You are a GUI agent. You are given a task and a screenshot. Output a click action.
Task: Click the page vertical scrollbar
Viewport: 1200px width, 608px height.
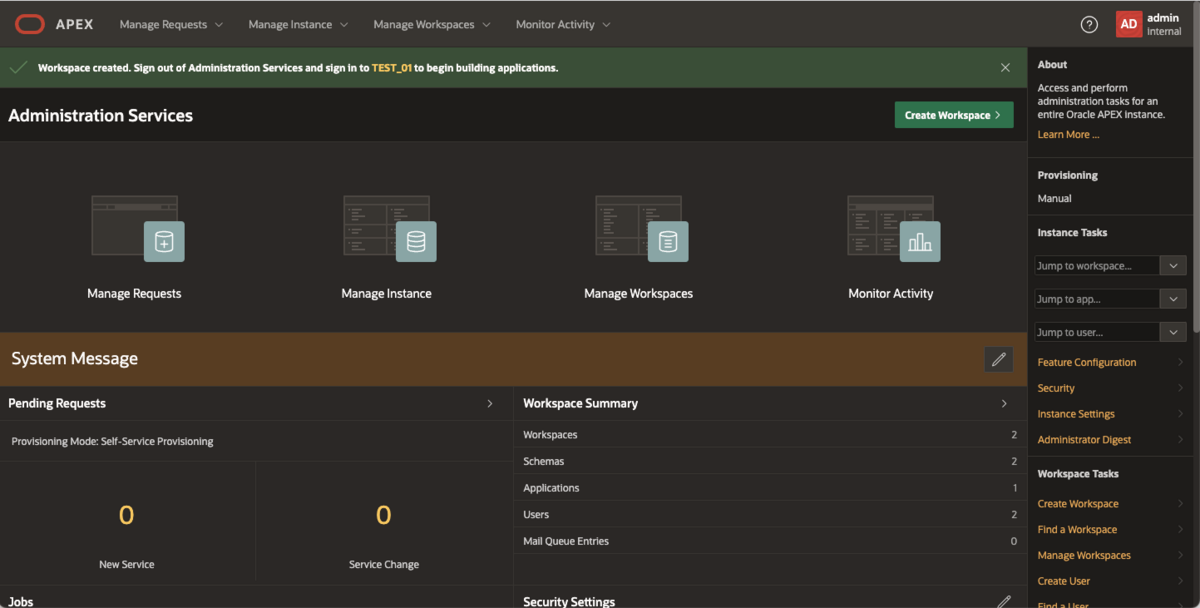coord(1196,190)
